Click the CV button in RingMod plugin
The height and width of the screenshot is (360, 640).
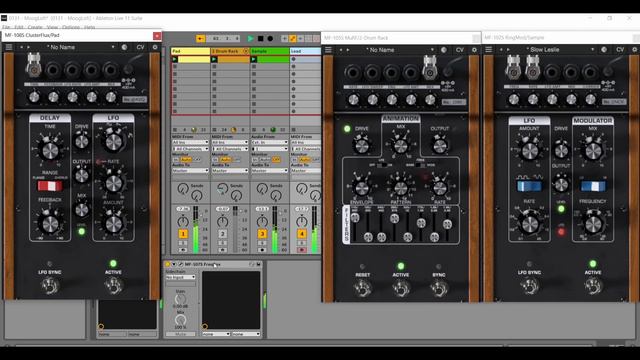pos(620,50)
